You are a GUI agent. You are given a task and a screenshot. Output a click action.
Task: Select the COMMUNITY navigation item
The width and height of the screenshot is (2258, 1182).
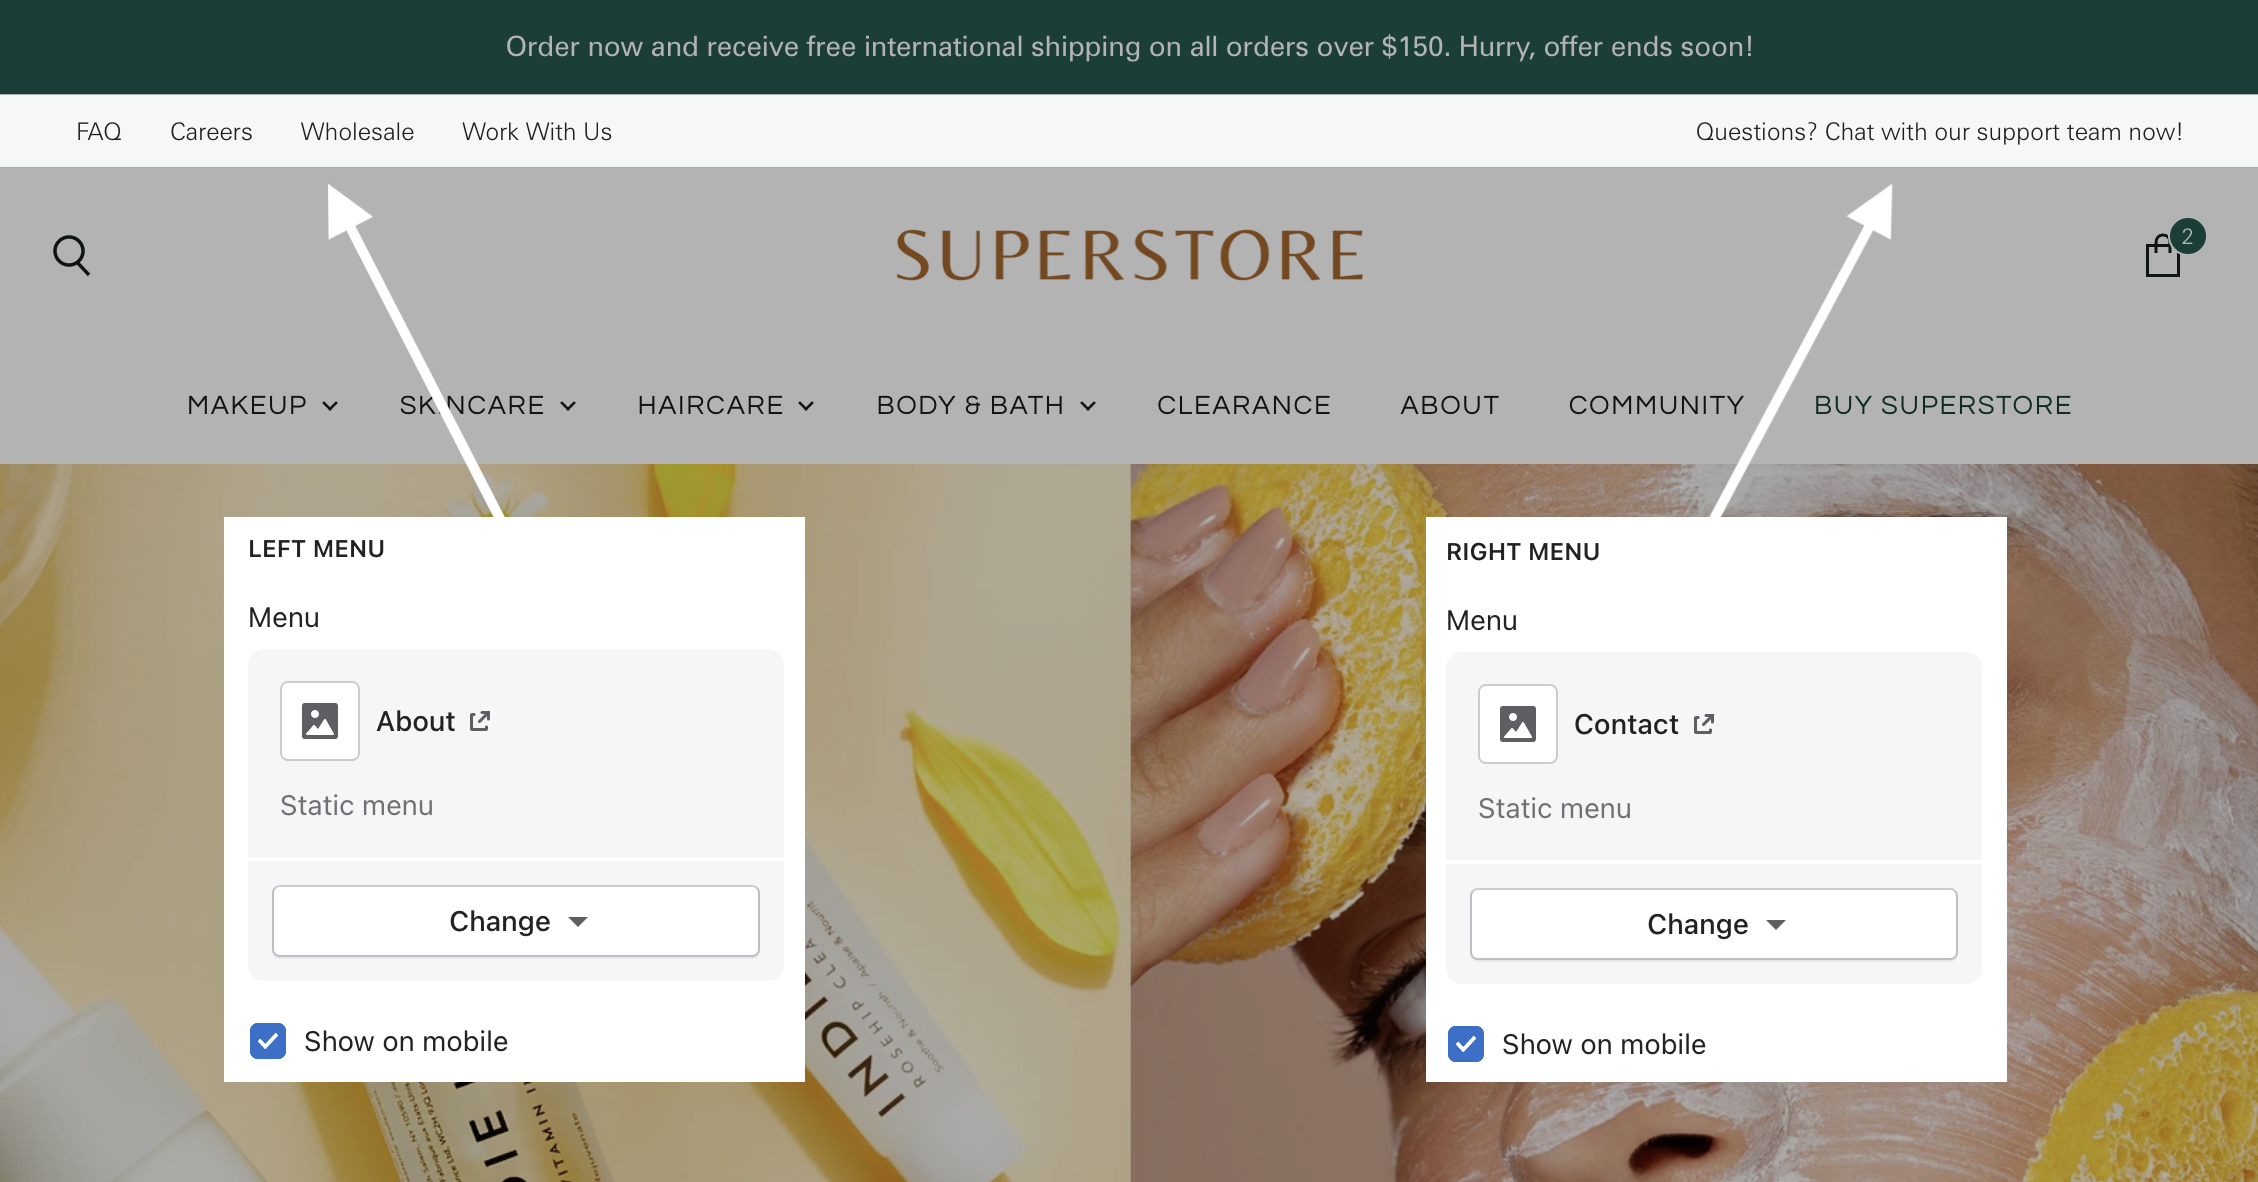1655,405
